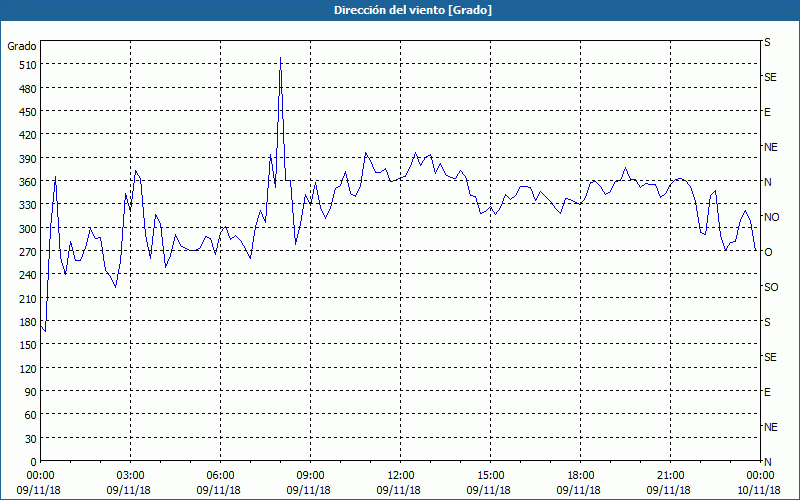The height and width of the screenshot is (500, 800).
Task: Click the y-axis value 270
Action: pos(27,252)
